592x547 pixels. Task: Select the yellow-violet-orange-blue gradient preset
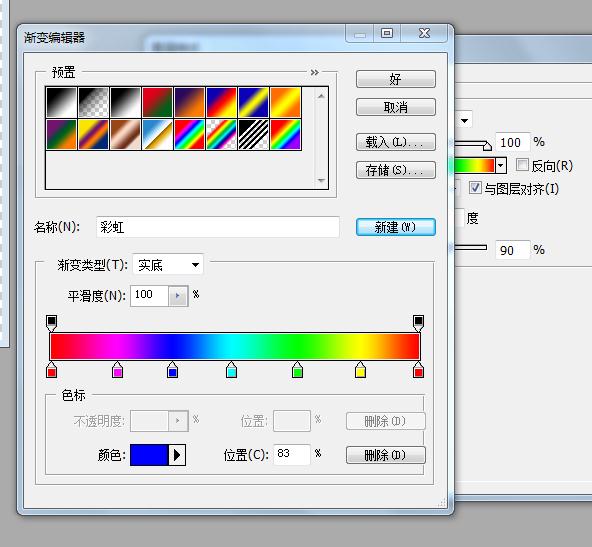93,134
